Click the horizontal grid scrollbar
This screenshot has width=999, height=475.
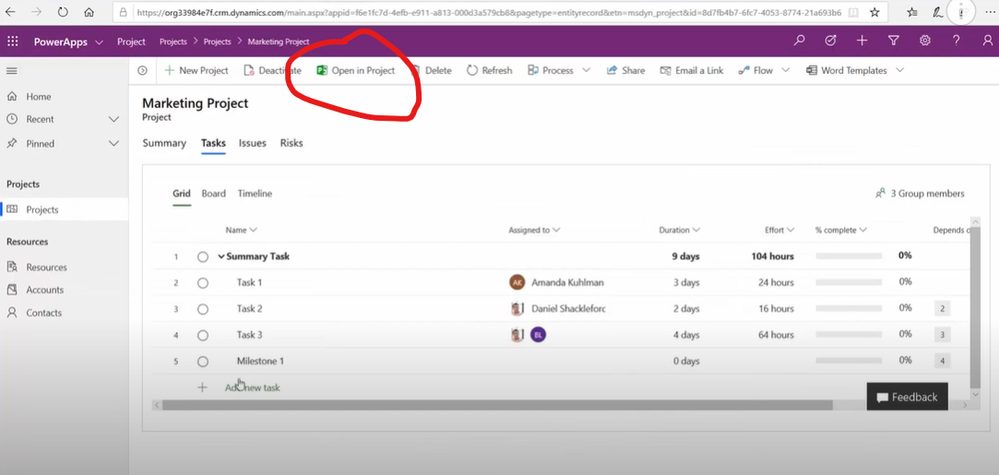[497, 405]
